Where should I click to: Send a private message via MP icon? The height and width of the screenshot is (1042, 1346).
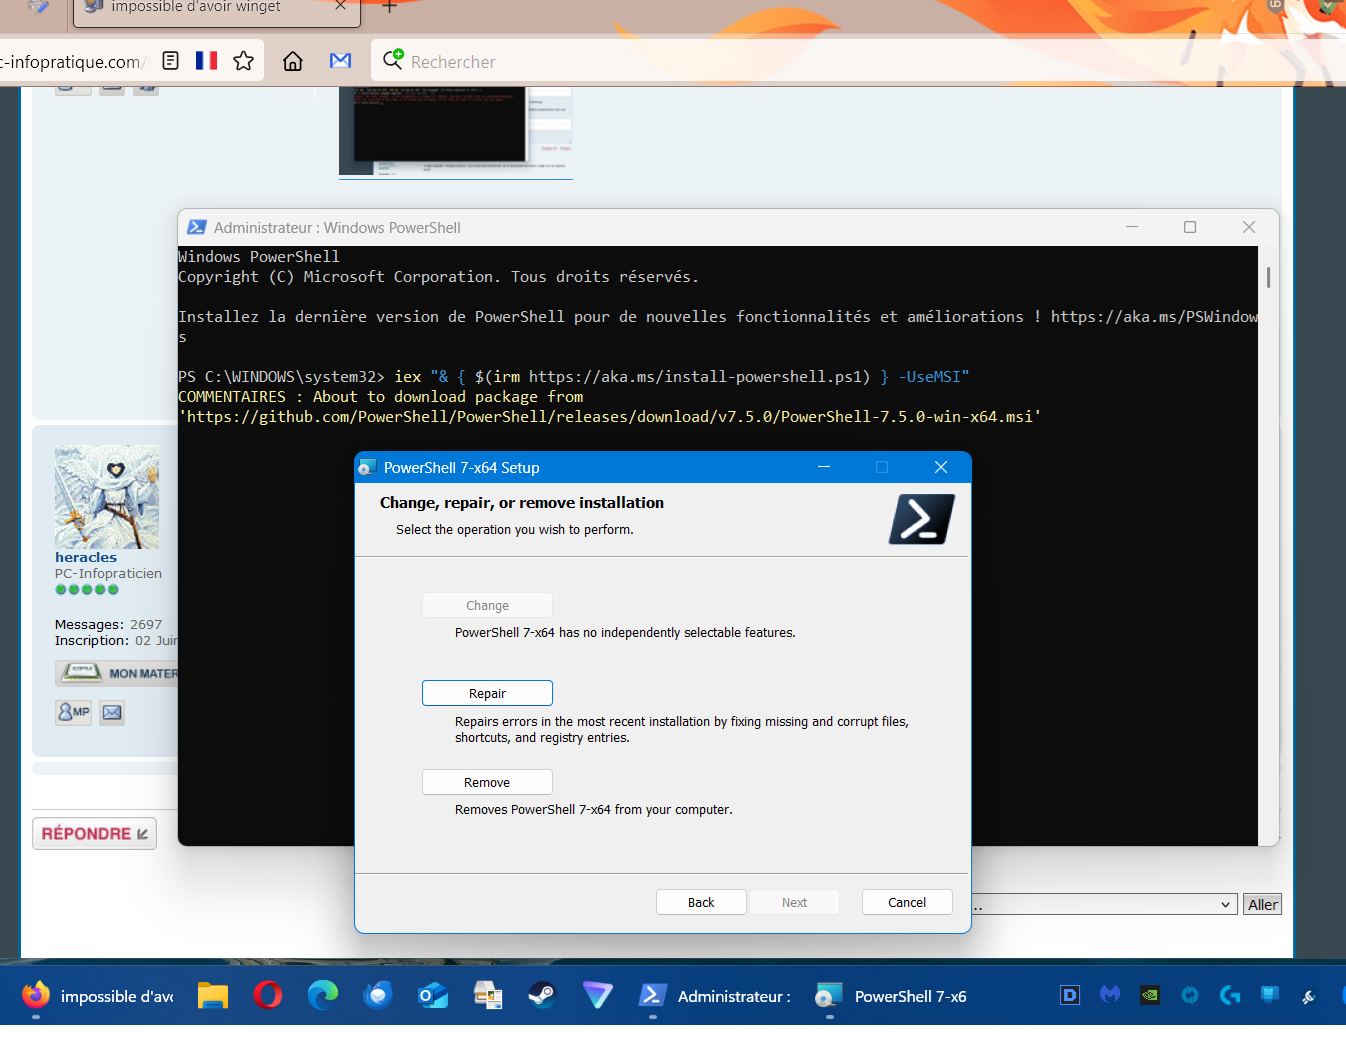click(x=73, y=712)
